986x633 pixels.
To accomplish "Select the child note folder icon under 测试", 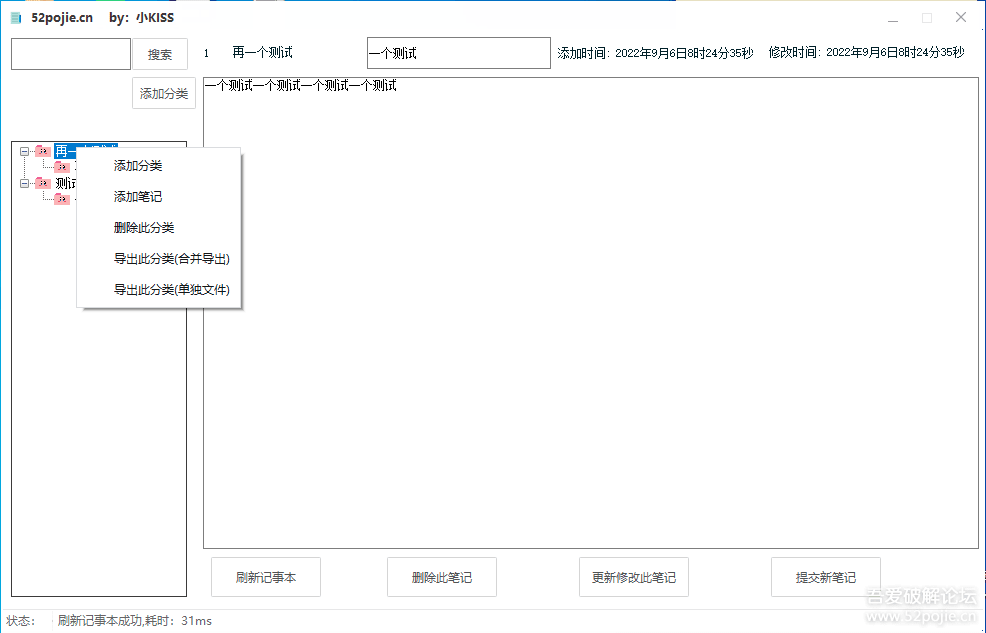I will [x=62, y=199].
